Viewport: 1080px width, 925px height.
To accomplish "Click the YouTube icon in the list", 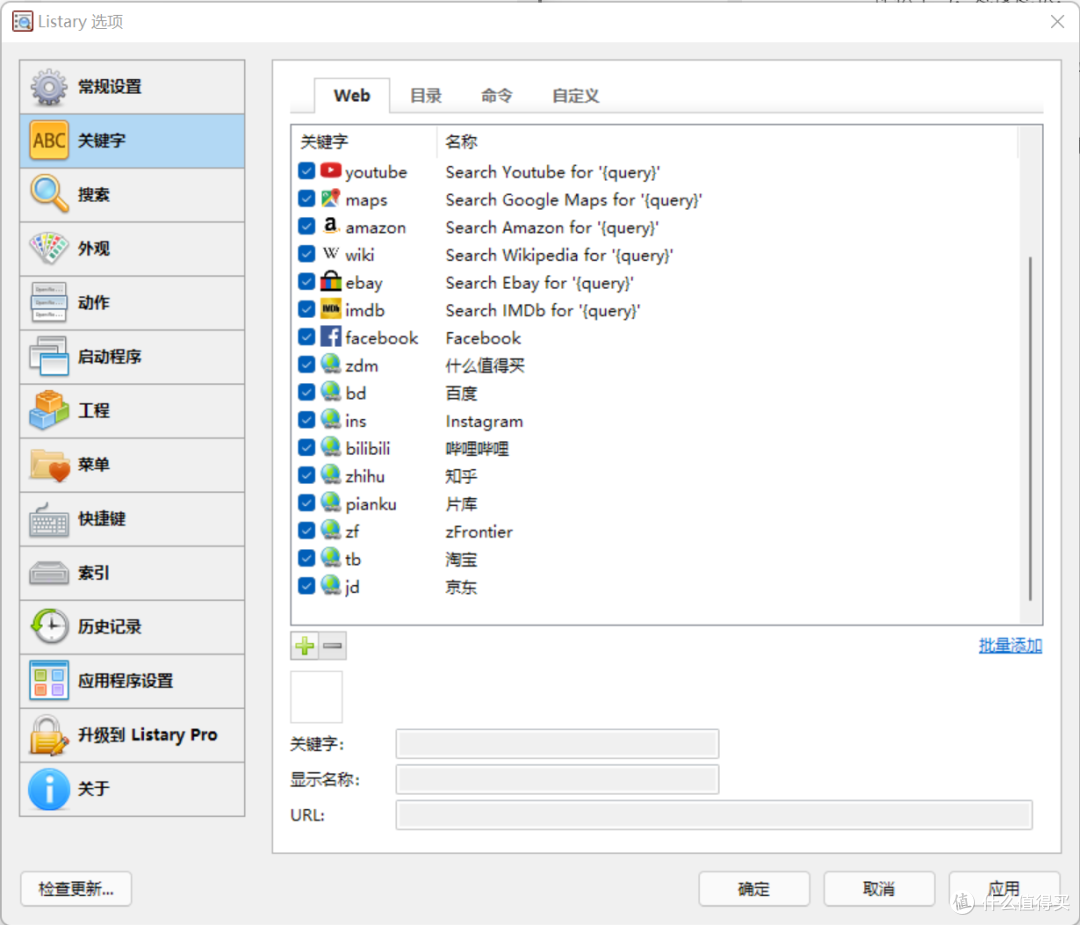I will click(331, 171).
